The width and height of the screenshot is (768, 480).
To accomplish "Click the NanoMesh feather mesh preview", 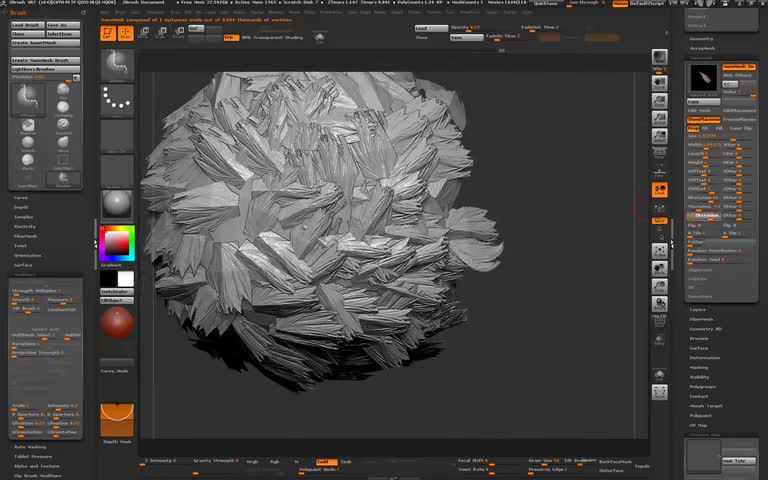I will tap(703, 77).
